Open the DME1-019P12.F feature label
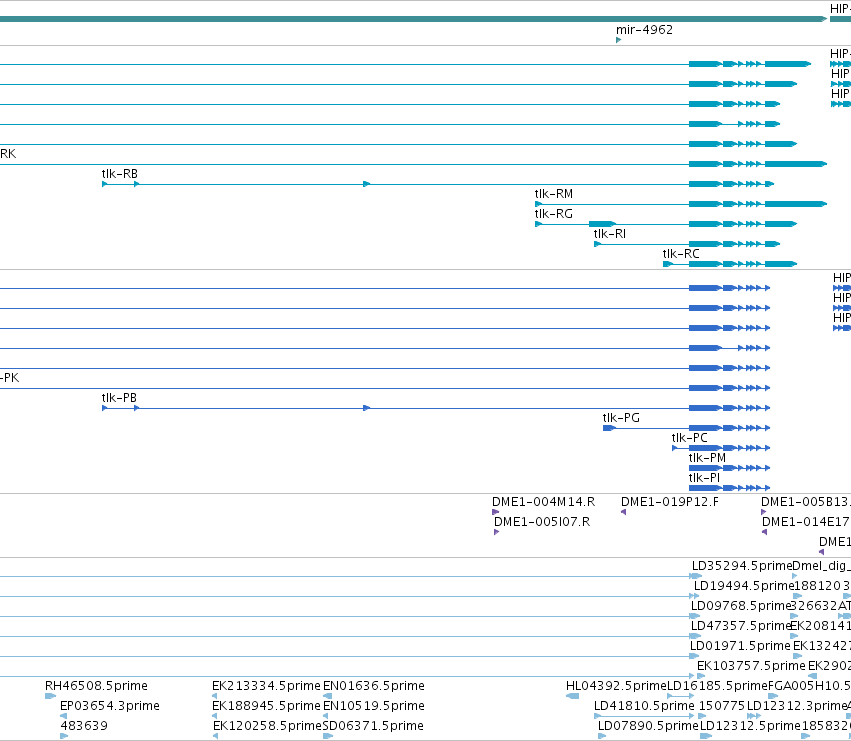This screenshot has width=851, height=741. [x=670, y=502]
